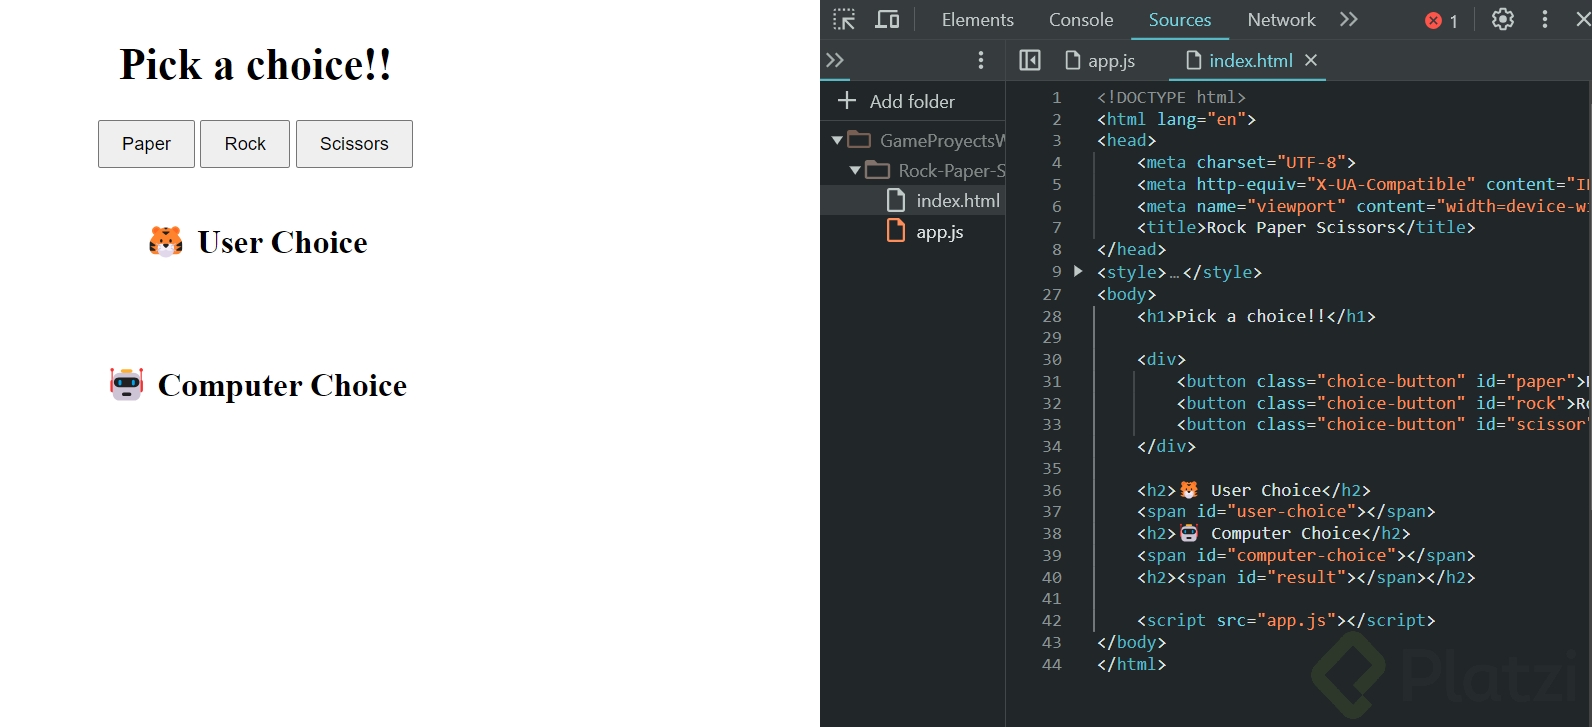The width and height of the screenshot is (1592, 727).
Task: Collapse the GameProyects folder
Action: pos(837,141)
